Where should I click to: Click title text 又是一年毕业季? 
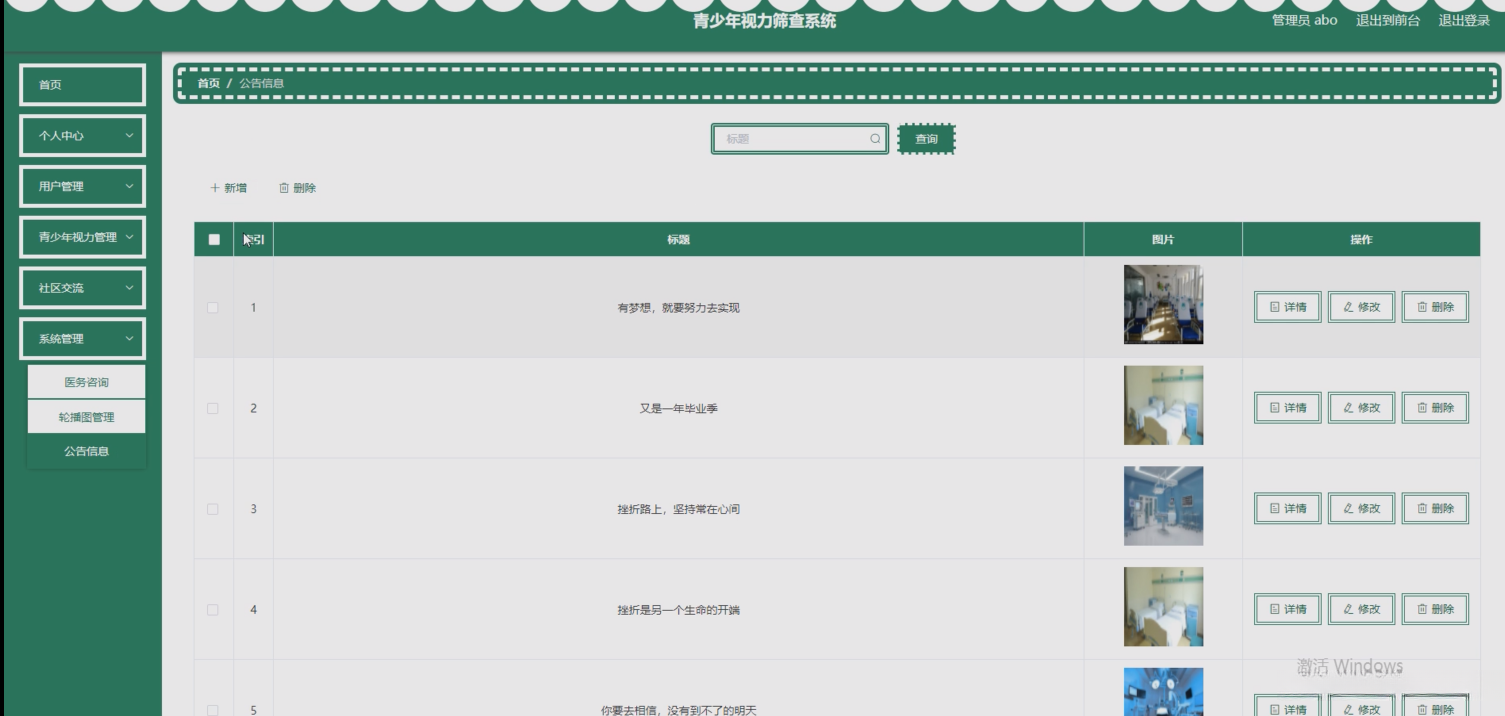point(678,409)
